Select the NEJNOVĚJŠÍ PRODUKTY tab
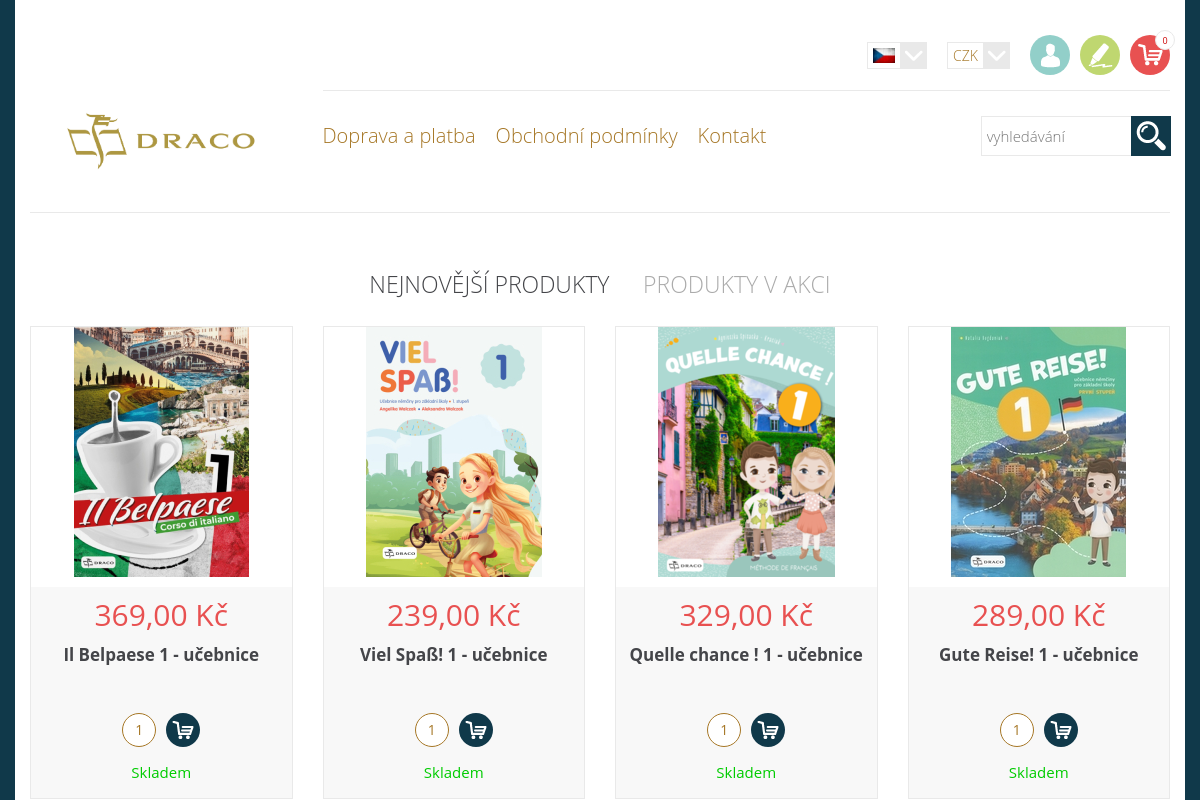Screen dimensions: 1200x800 click(489, 284)
